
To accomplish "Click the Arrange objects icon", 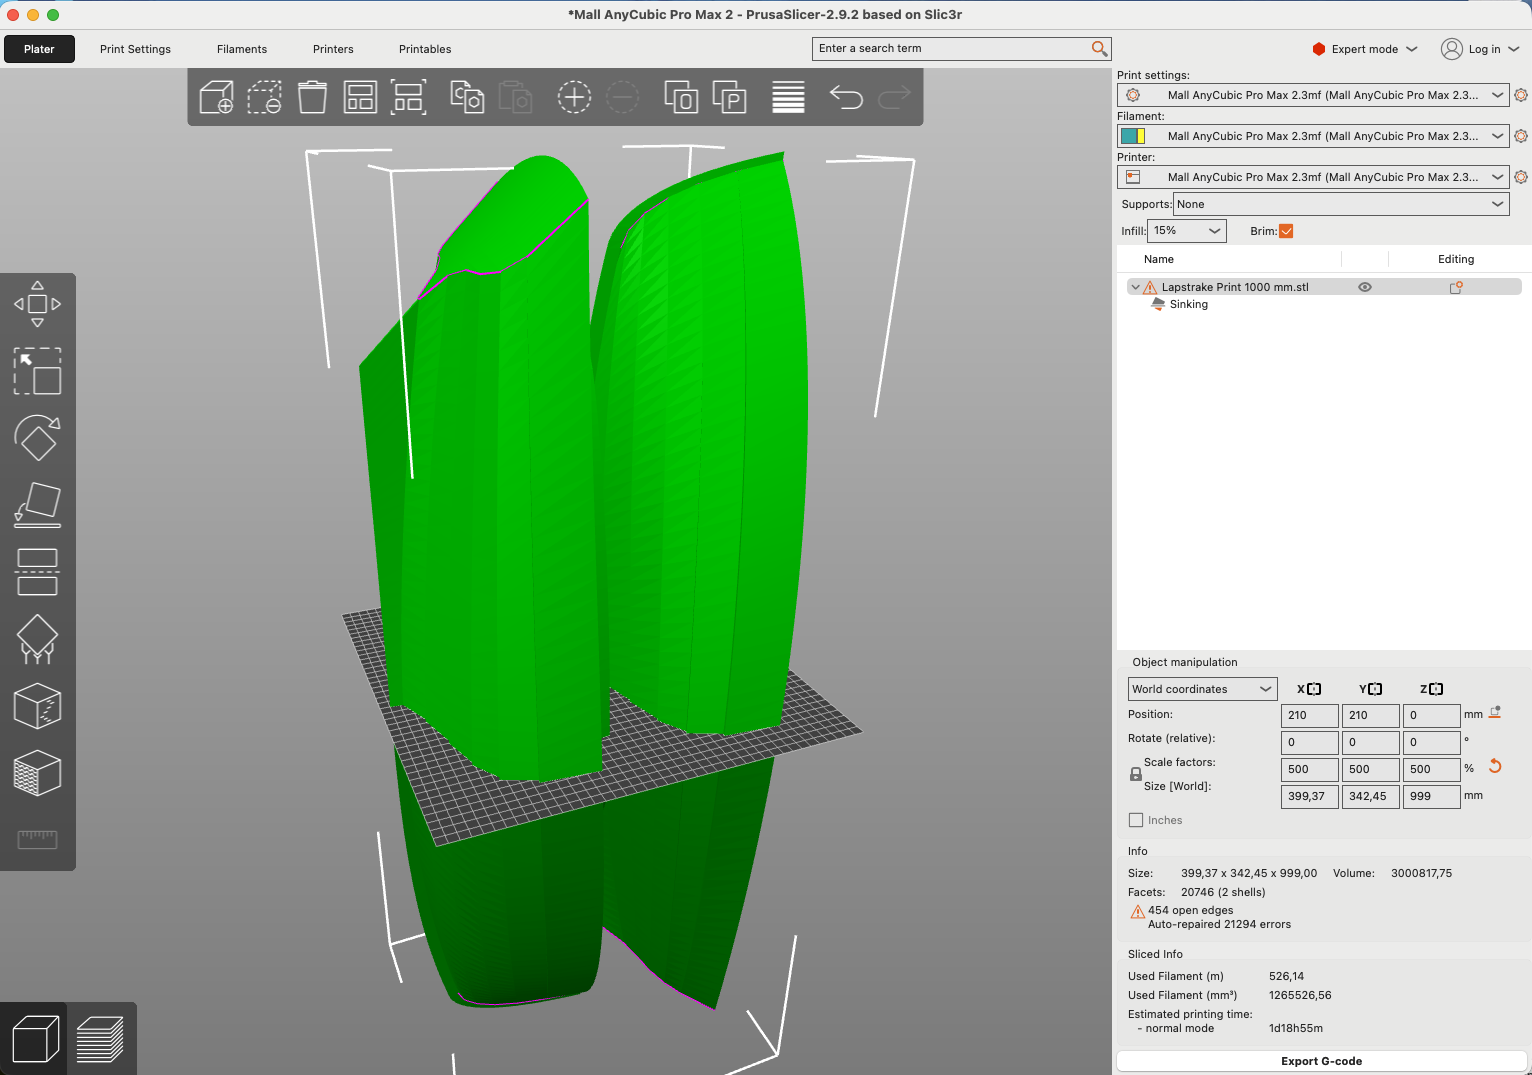I will pos(360,97).
